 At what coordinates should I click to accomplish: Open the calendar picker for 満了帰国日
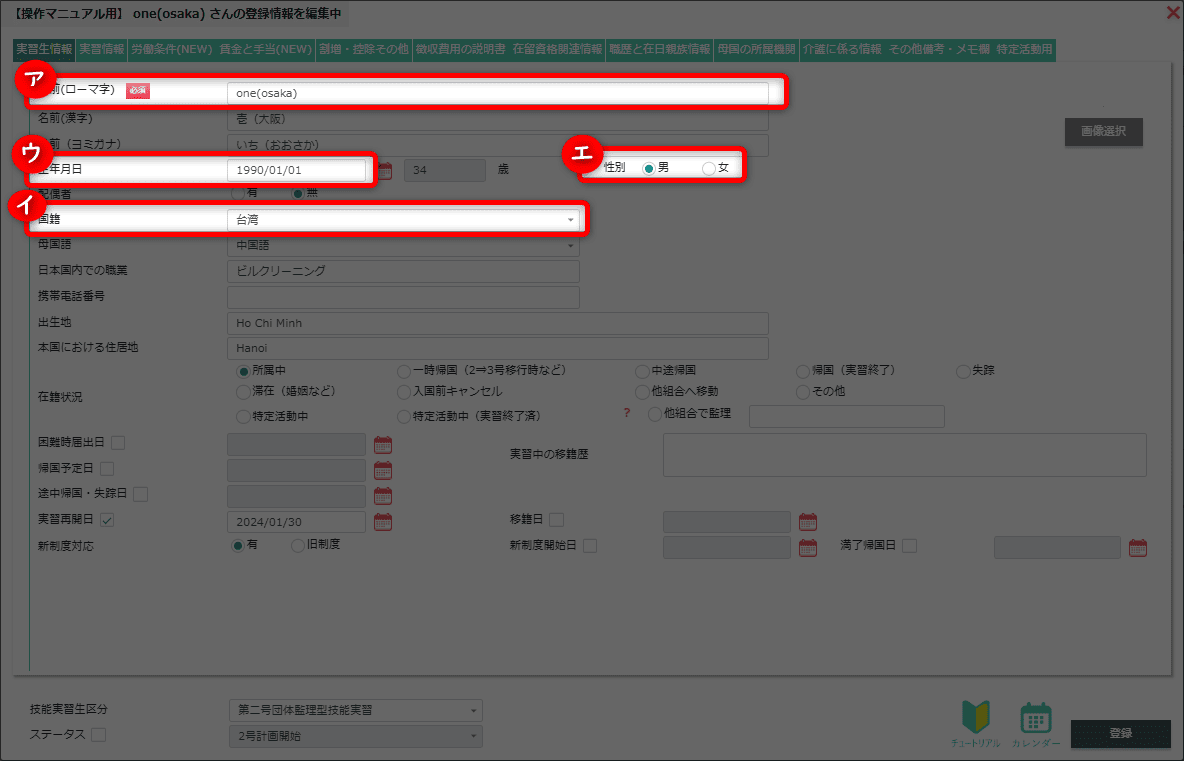point(1138,547)
